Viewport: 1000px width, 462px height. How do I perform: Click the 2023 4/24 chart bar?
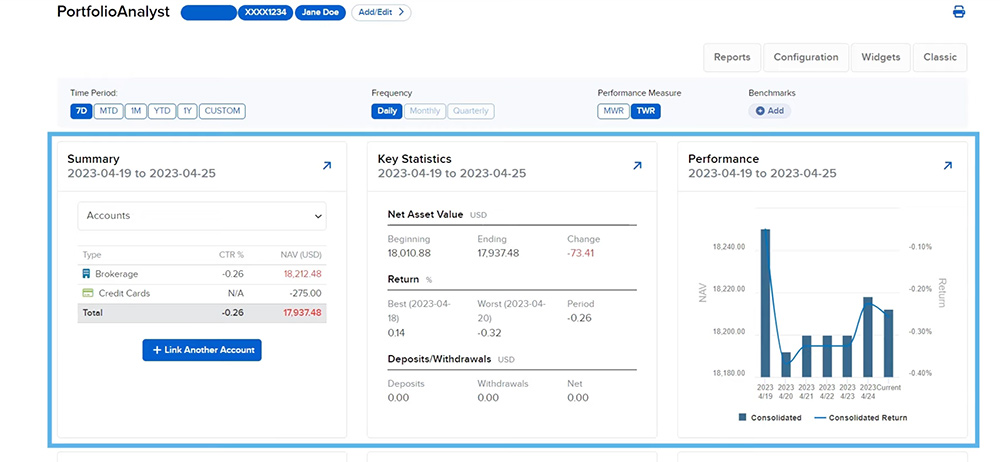(868, 337)
